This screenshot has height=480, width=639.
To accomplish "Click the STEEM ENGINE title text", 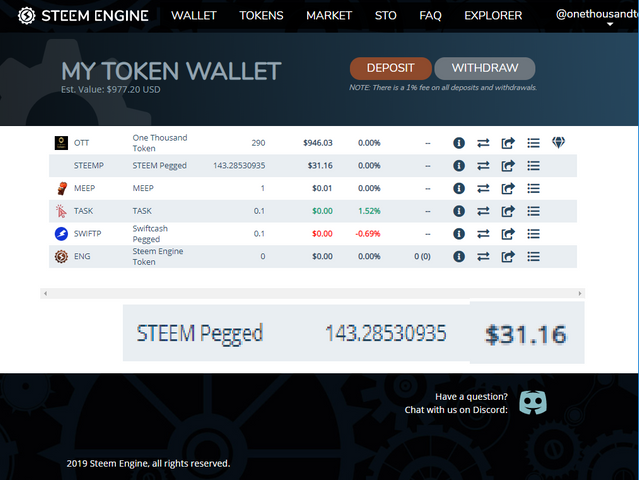I will (95, 16).
